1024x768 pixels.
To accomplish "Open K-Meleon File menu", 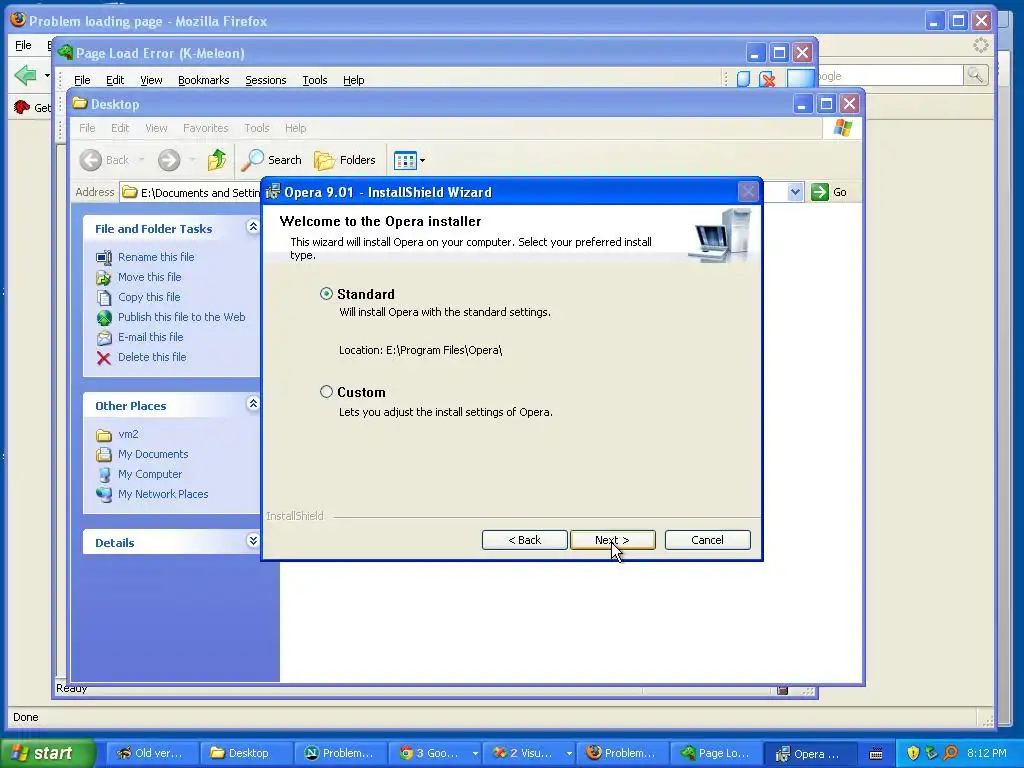I will tap(82, 80).
